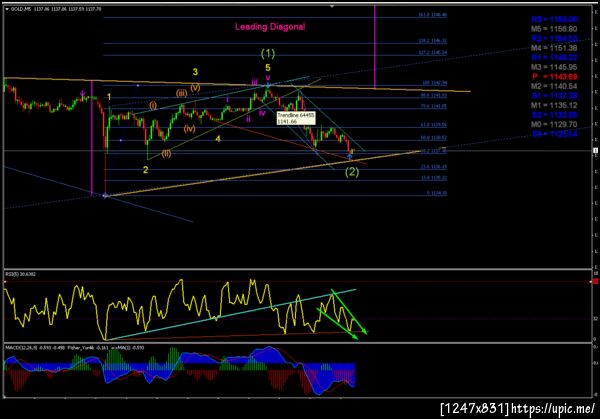Click the 'M4 = 1151.38' pivot label
Image resolution: width=600 pixels, height=419 pixels.
(x=554, y=48)
